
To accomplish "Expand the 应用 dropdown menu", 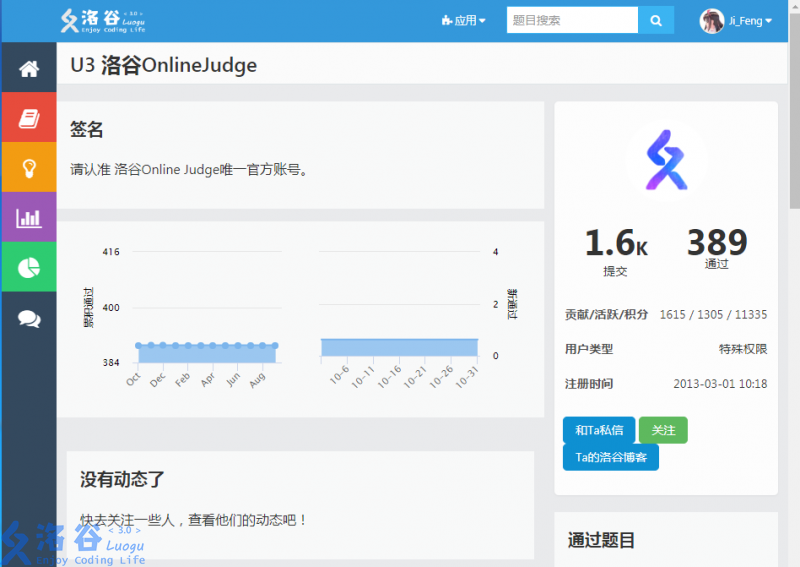I will (x=463, y=20).
